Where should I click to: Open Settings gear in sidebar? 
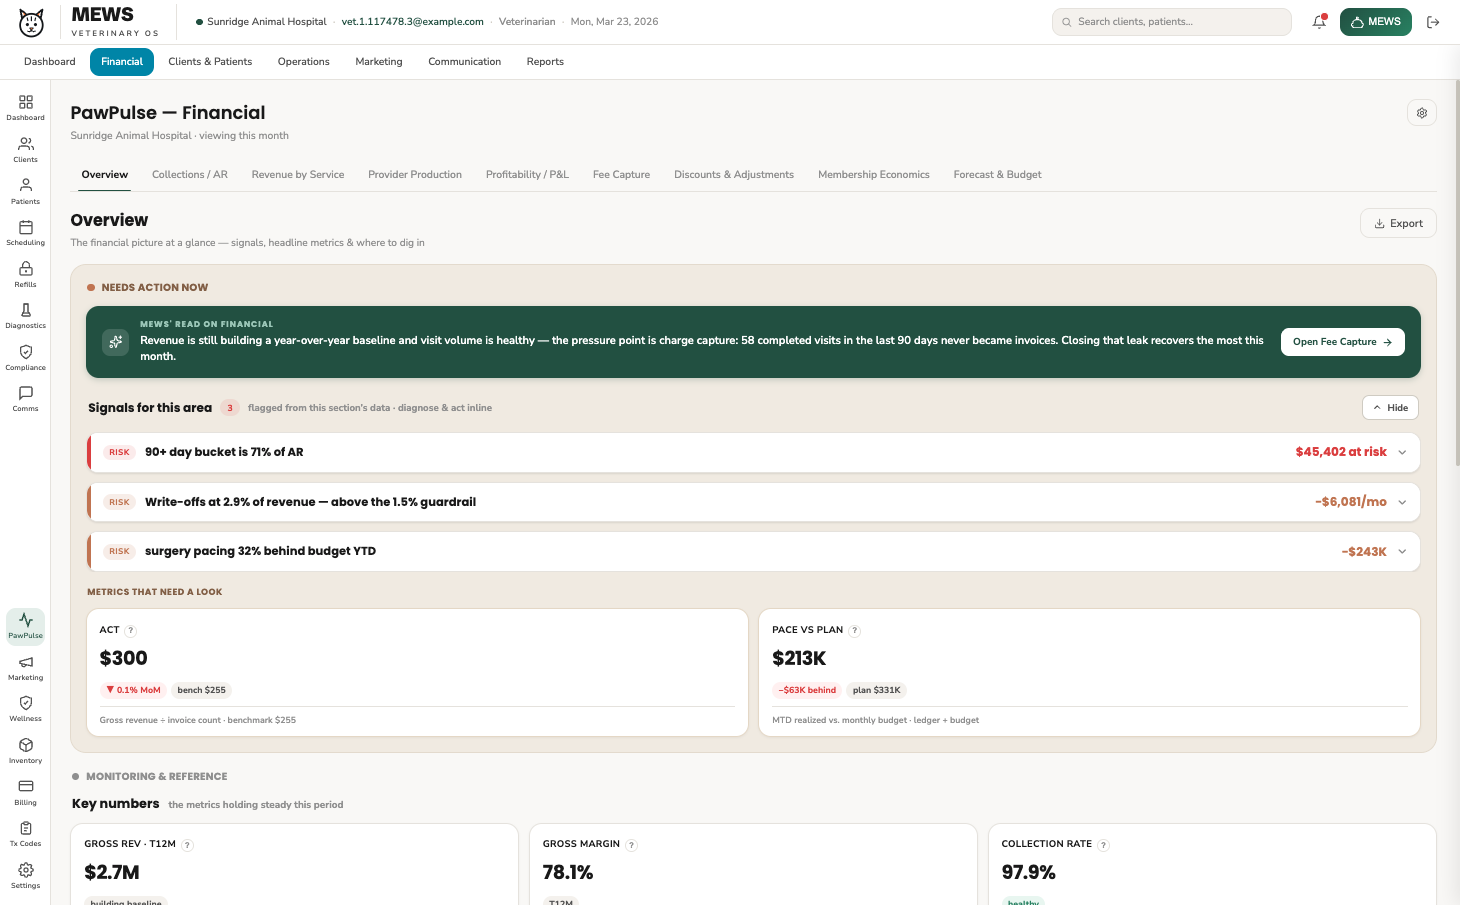25,875
